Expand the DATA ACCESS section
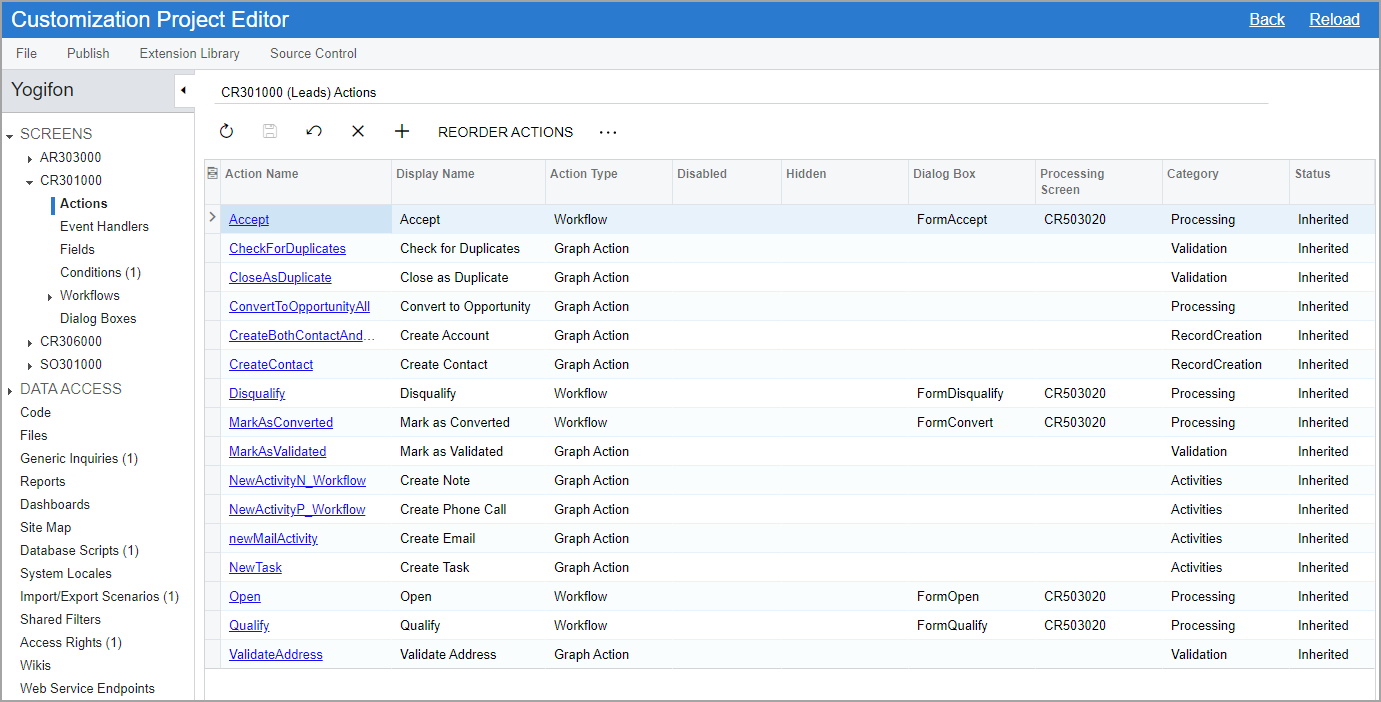Screen dimensions: 1381x702 pyautogui.click(x=10, y=390)
